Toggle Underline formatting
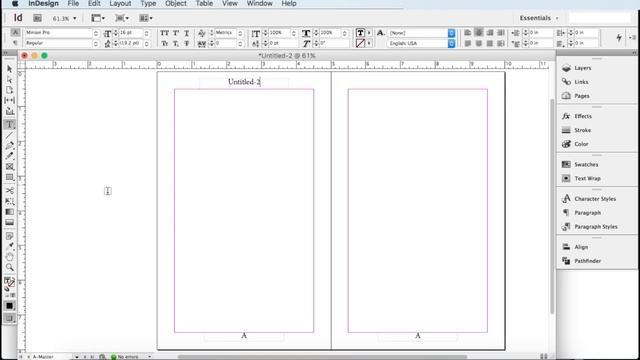This screenshot has width=640, height=360. click(187, 33)
